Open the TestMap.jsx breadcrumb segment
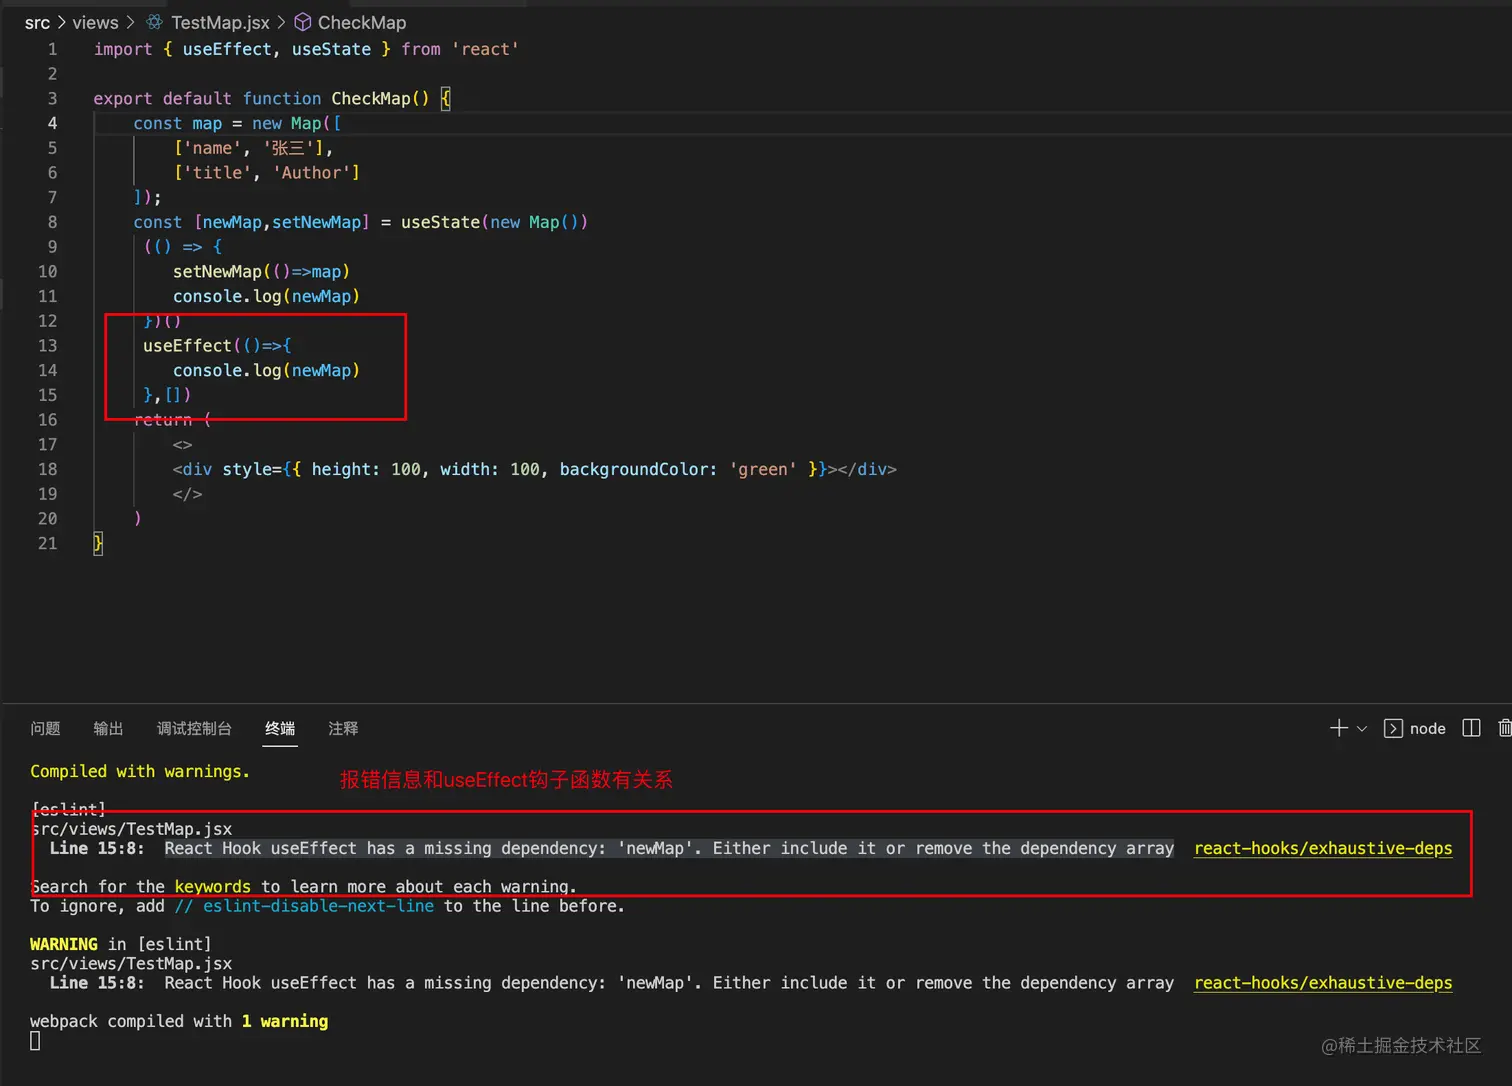The height and width of the screenshot is (1086, 1512). [x=220, y=22]
